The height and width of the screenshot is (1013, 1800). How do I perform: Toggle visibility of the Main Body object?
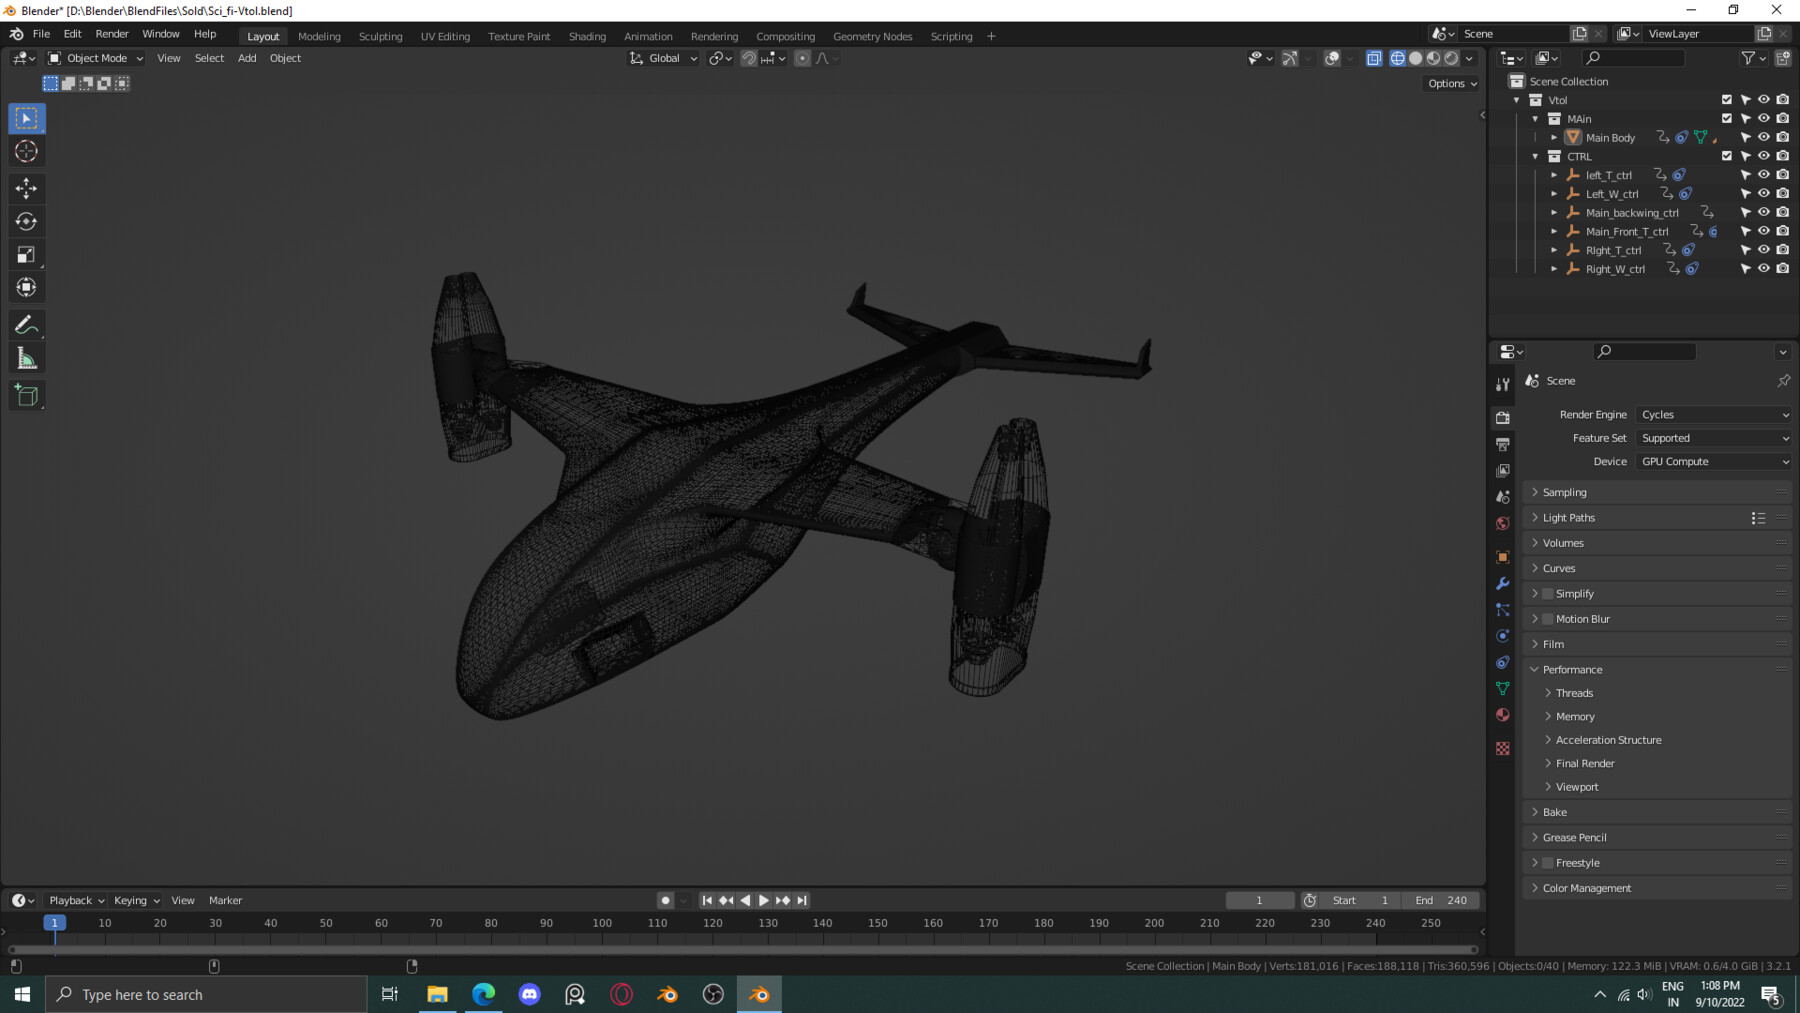point(1764,137)
